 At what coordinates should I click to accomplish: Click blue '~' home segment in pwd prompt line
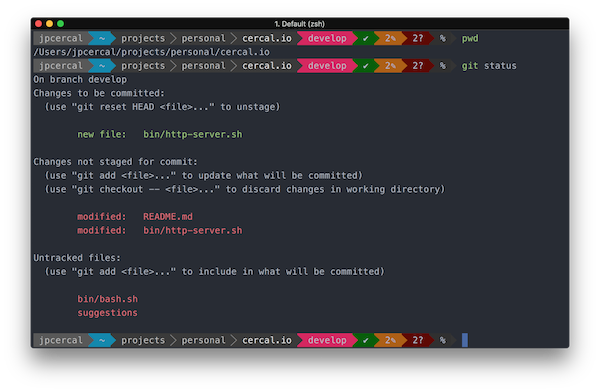click(102, 38)
